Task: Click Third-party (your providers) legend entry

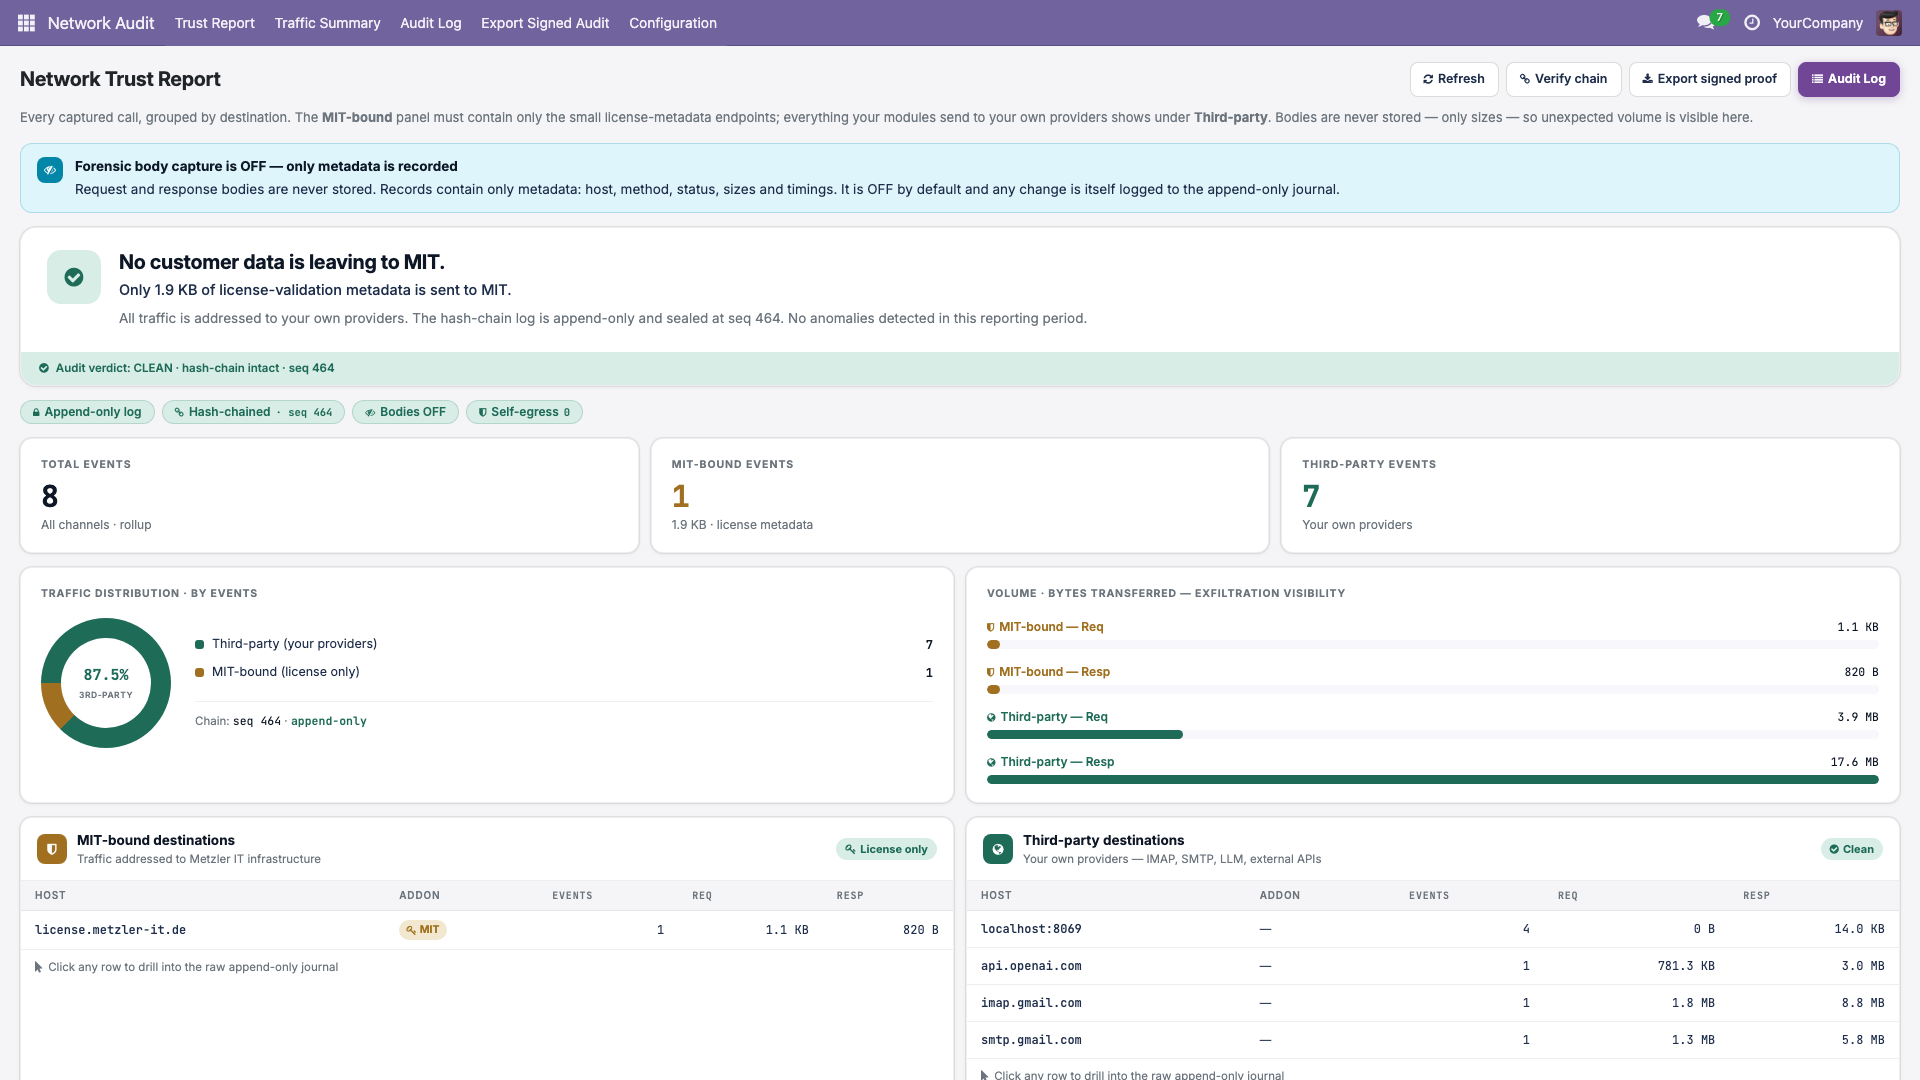Action: click(x=564, y=644)
